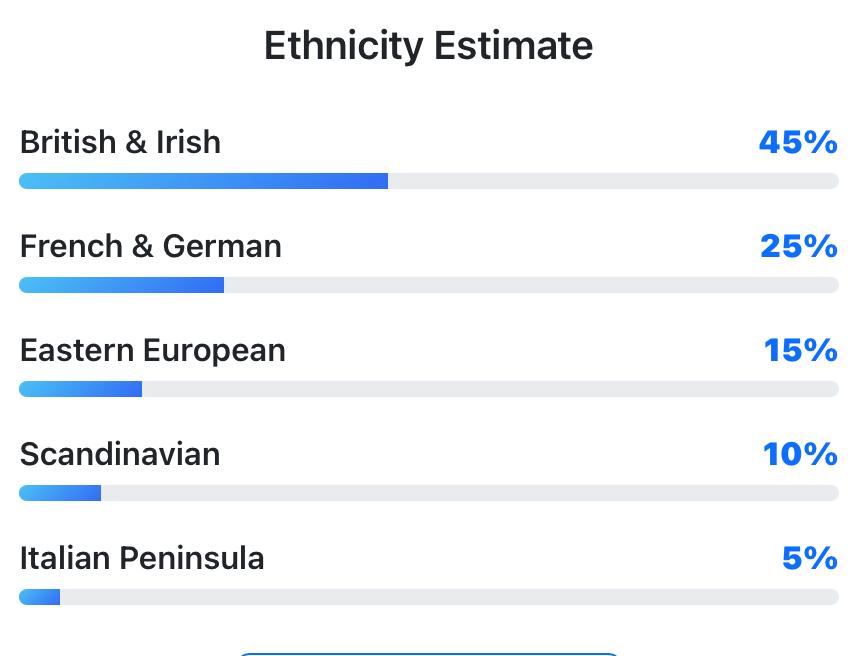Select the French & German label
The image size is (862, 656).
tap(150, 246)
